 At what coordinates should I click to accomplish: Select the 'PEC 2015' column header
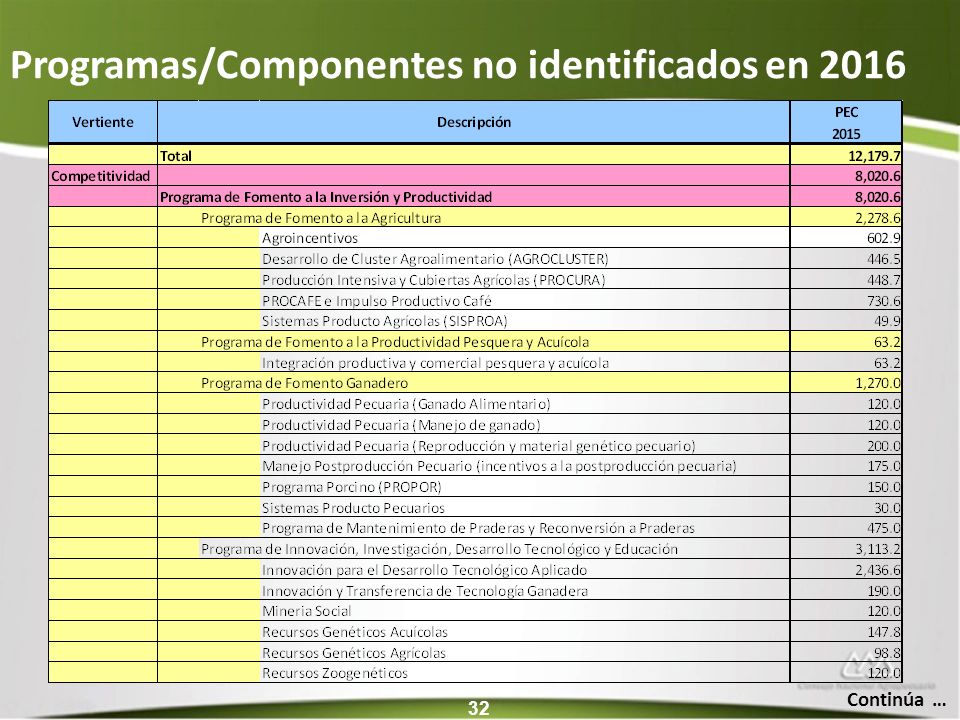pyautogui.click(x=846, y=122)
